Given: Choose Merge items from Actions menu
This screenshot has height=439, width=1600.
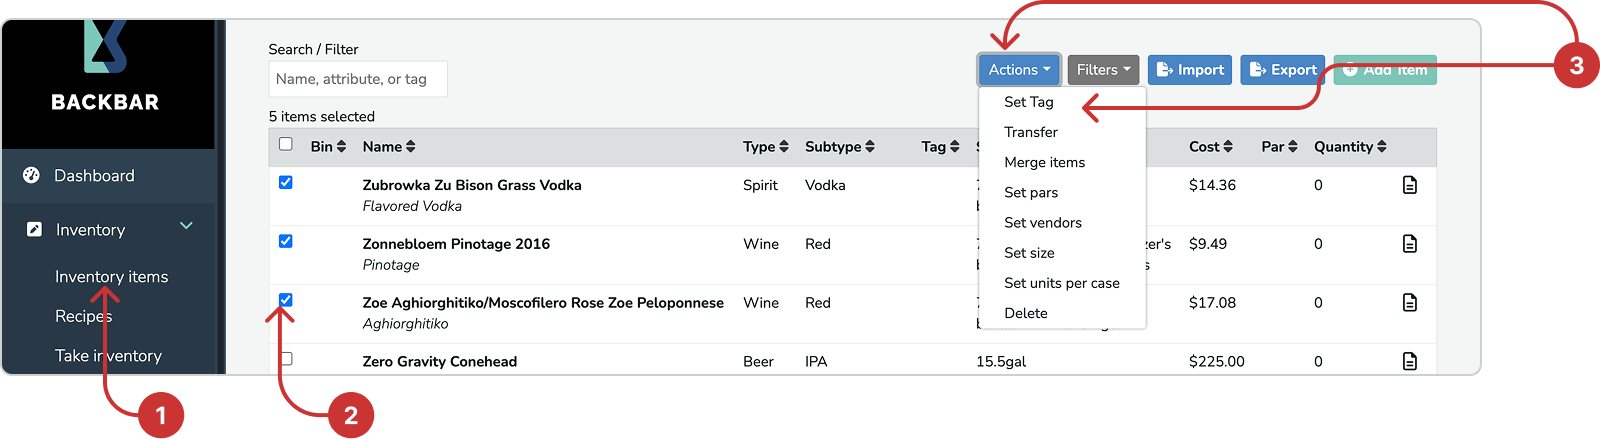Looking at the screenshot, I should [1044, 162].
